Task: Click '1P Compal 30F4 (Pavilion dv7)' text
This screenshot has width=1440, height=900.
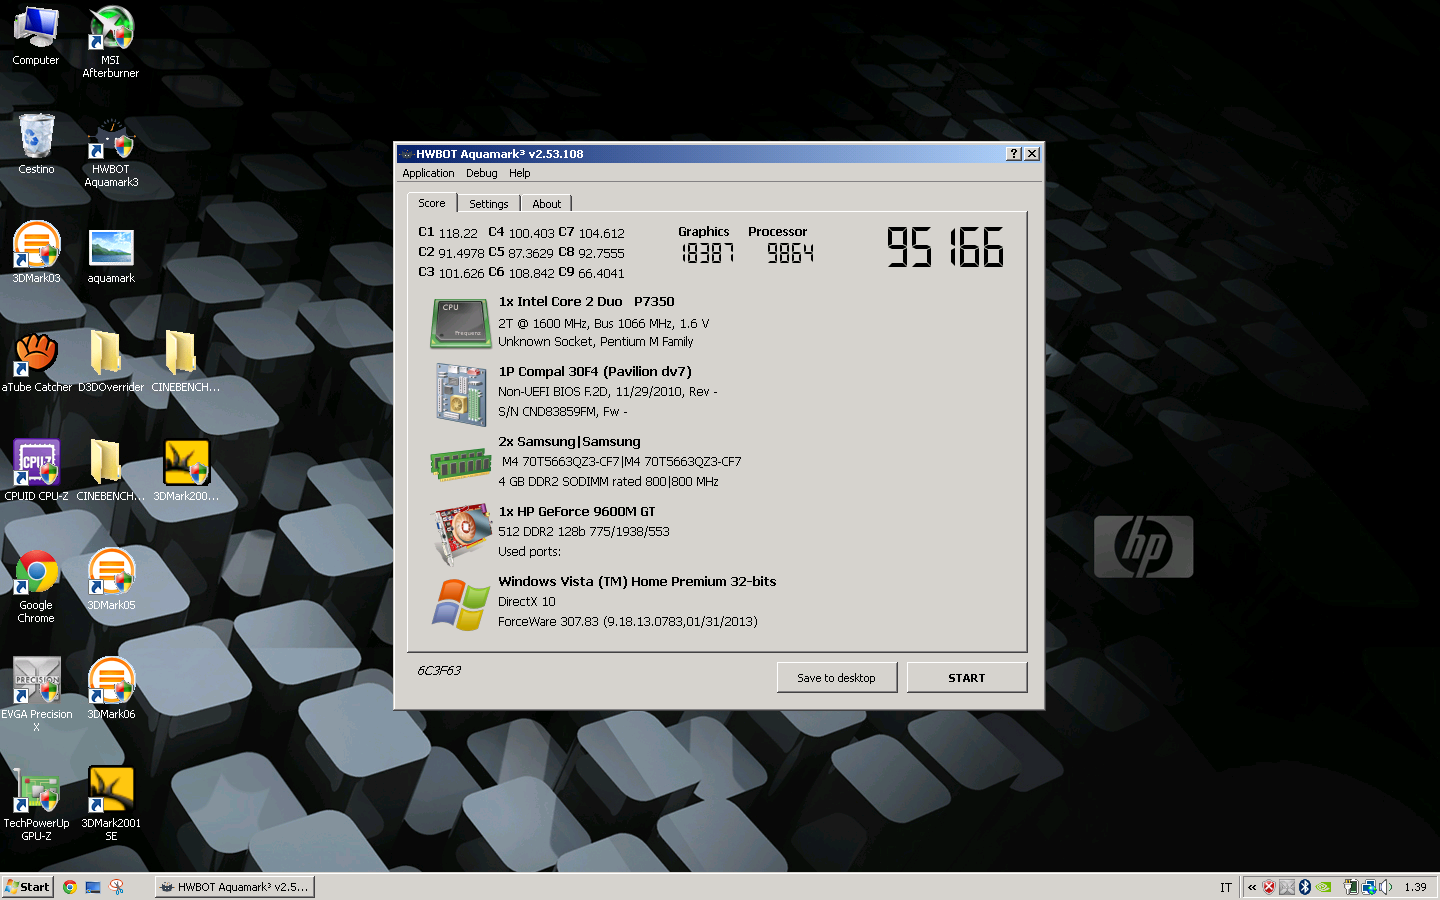Action: pos(595,372)
